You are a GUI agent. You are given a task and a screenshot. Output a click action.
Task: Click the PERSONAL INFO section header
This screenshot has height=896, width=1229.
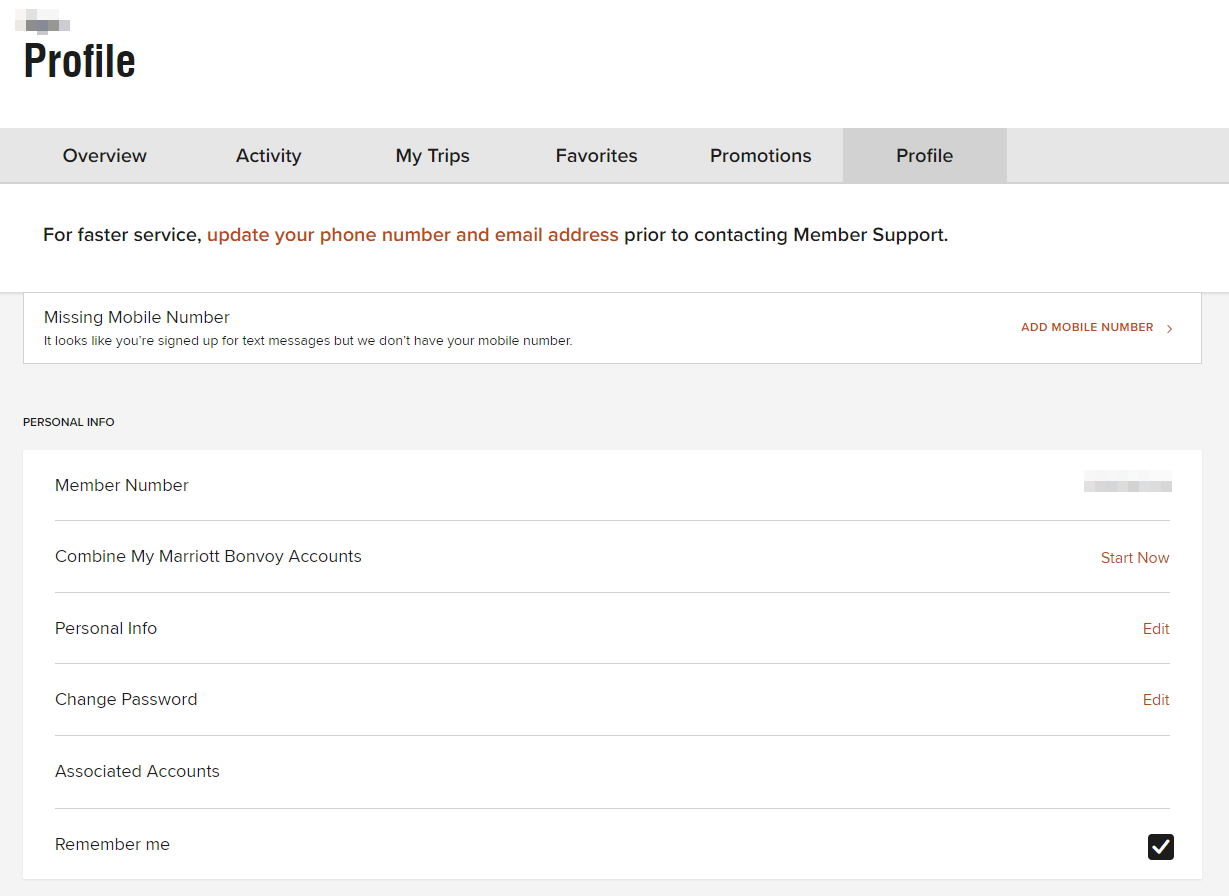[69, 422]
